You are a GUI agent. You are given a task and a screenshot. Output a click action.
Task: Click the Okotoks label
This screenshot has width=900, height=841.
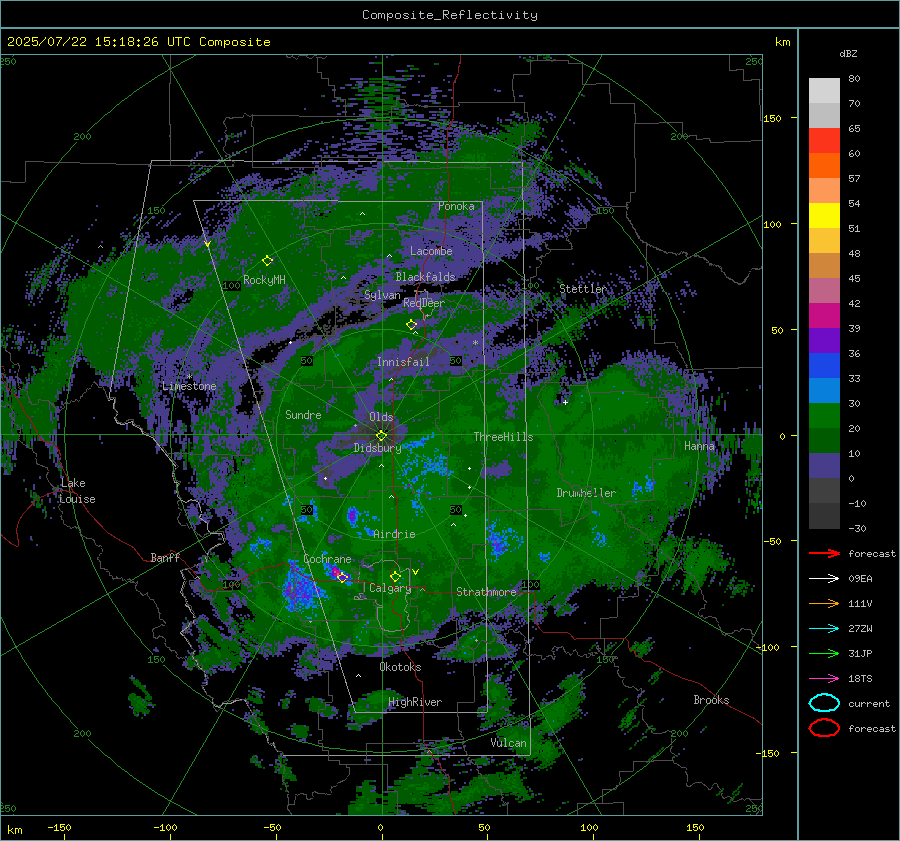(x=400, y=667)
